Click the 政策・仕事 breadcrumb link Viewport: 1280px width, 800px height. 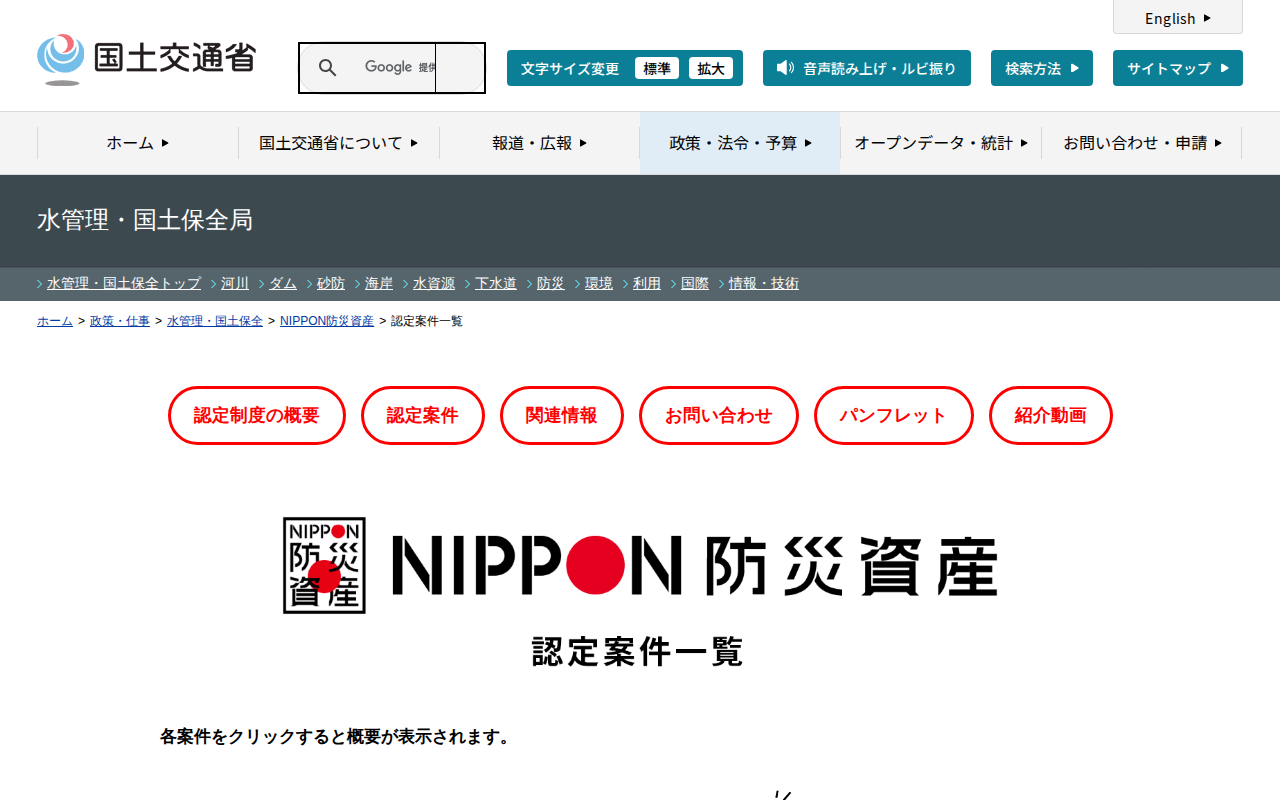point(120,321)
